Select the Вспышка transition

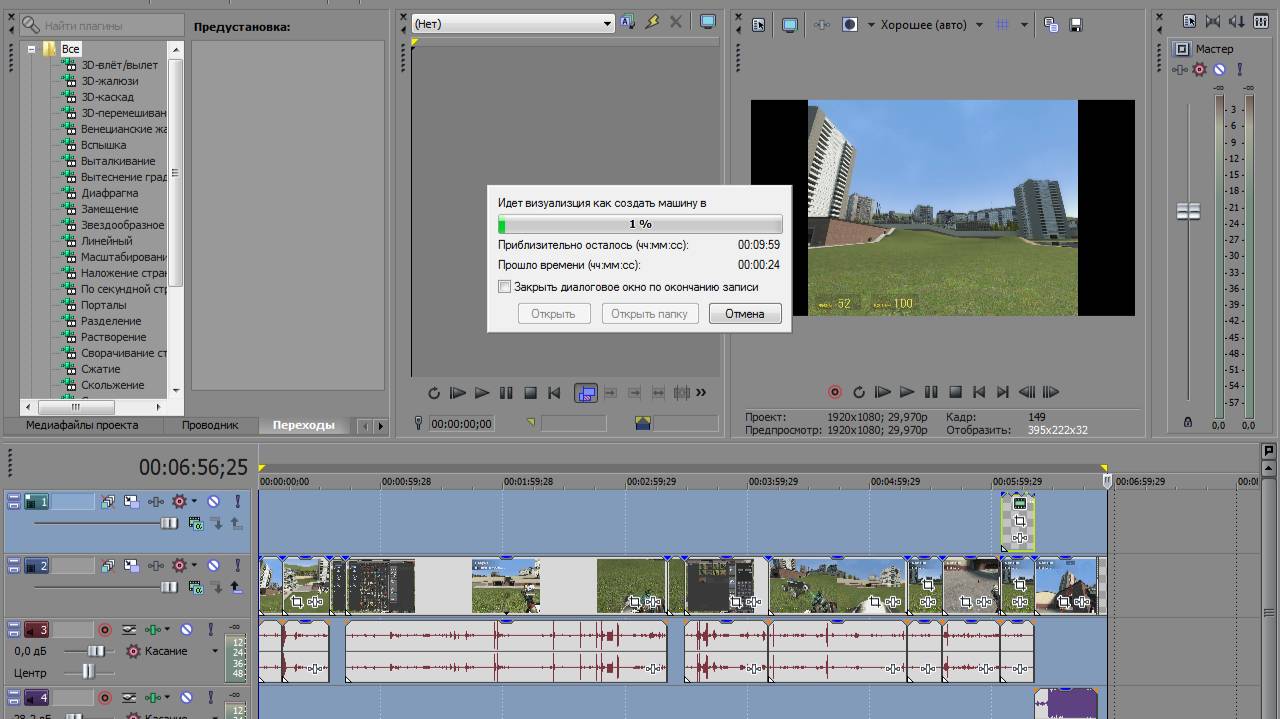click(x=104, y=145)
